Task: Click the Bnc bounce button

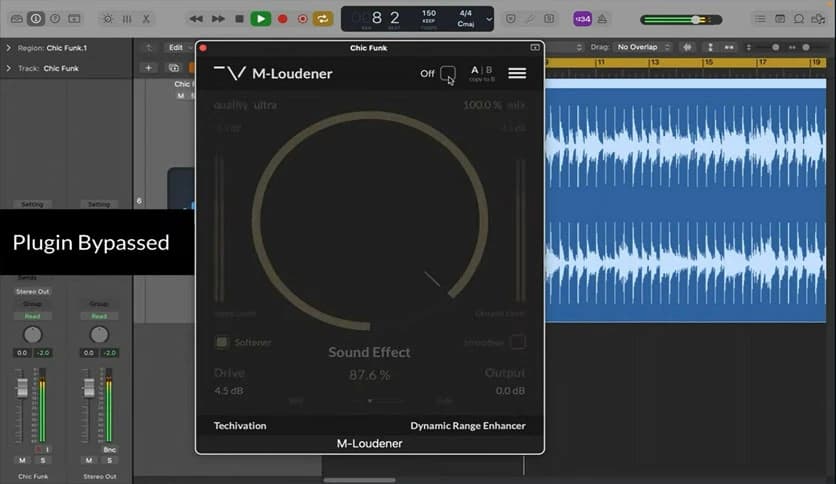Action: click(x=110, y=449)
